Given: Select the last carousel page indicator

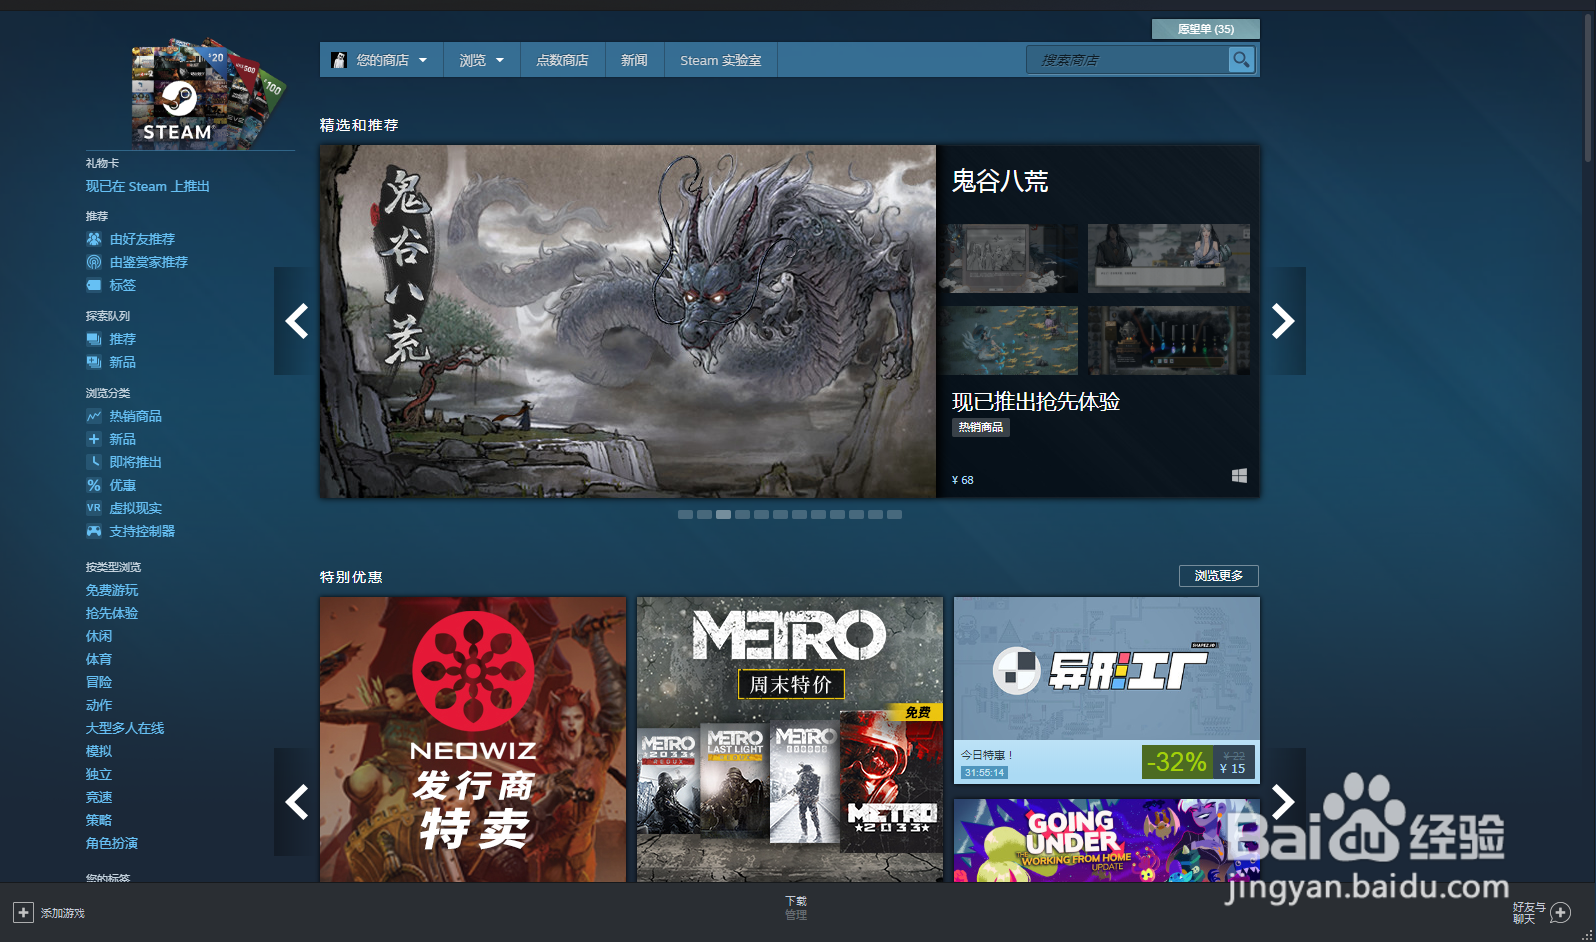Looking at the screenshot, I should point(894,515).
